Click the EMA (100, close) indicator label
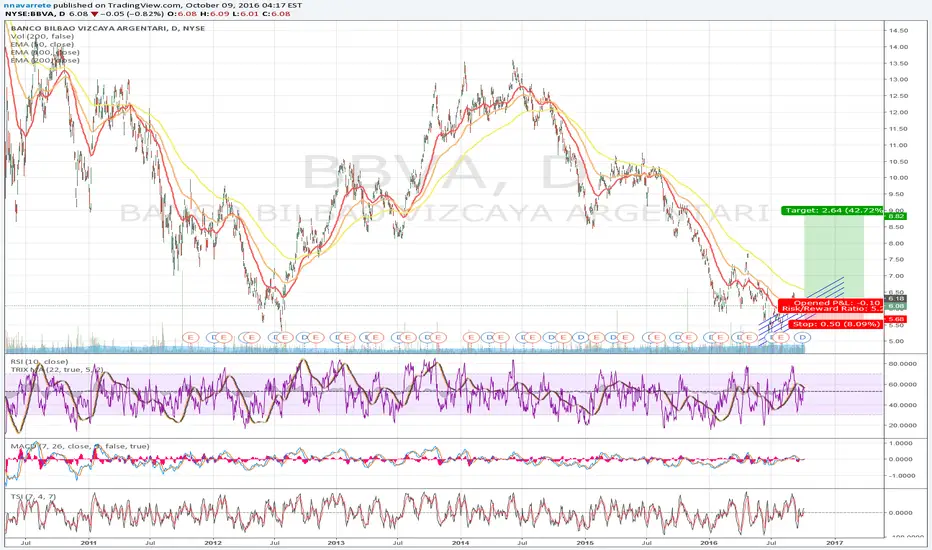Image resolution: width=932 pixels, height=550 pixels. [45, 52]
